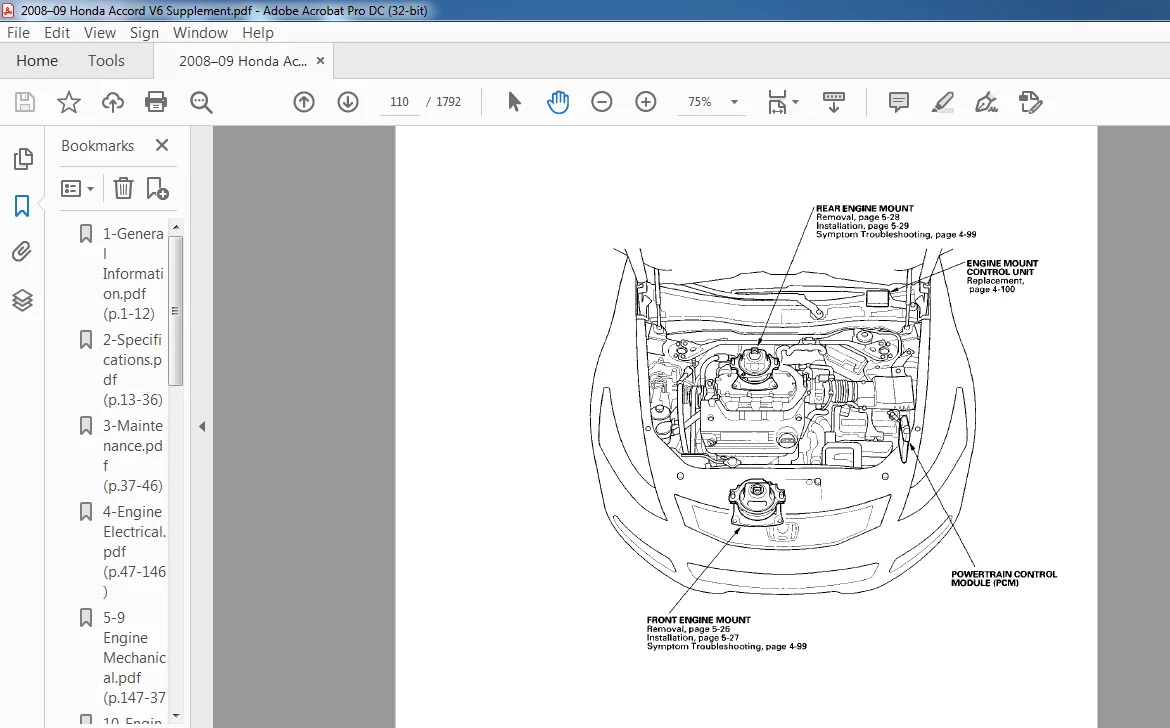The height and width of the screenshot is (728, 1170).
Task: Open the find text search tool
Action: pos(201,102)
